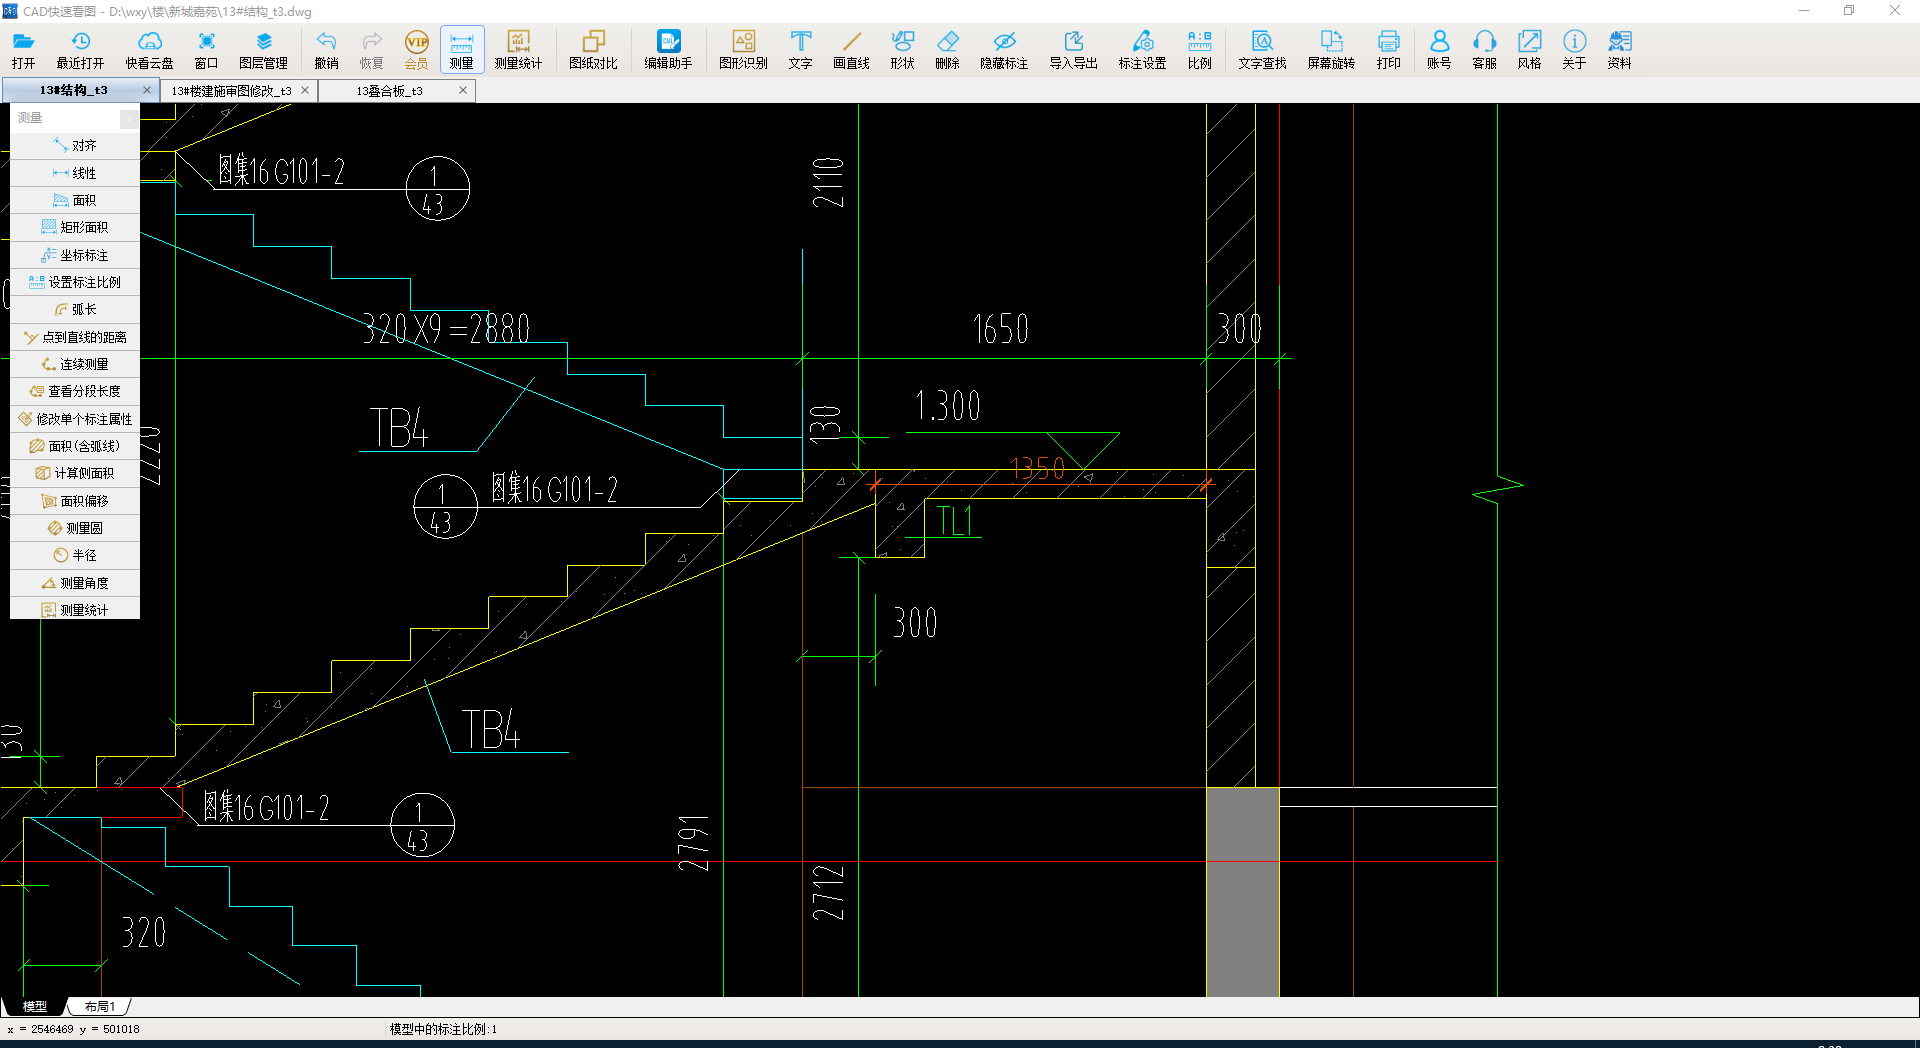This screenshot has height=1048, width=1920.
Task: Choose 面积 area measurement
Action: pyautogui.click(x=75, y=200)
